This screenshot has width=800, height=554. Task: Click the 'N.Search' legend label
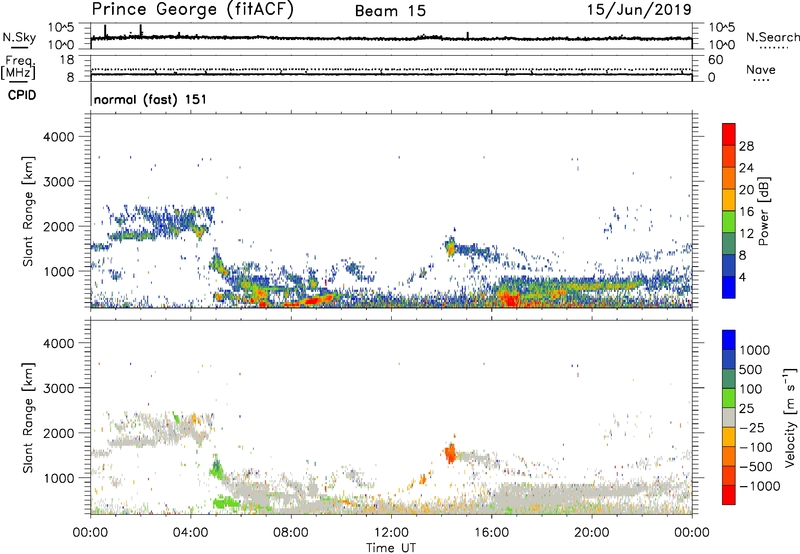click(772, 37)
